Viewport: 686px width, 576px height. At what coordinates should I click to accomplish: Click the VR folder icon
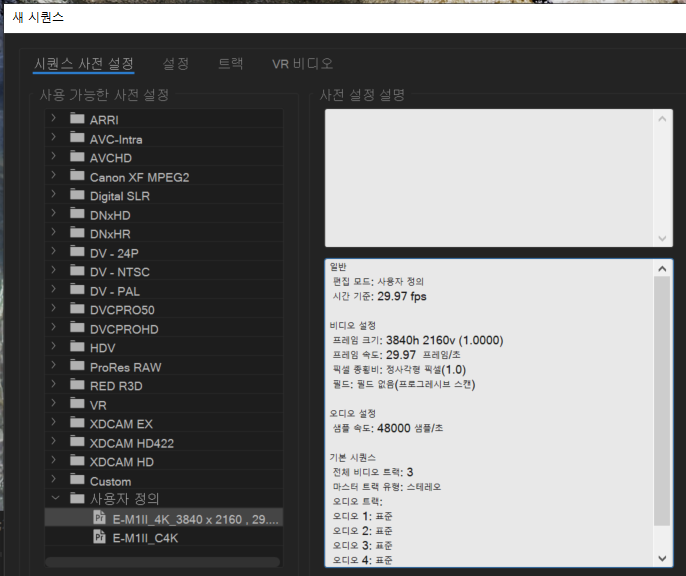pos(77,403)
